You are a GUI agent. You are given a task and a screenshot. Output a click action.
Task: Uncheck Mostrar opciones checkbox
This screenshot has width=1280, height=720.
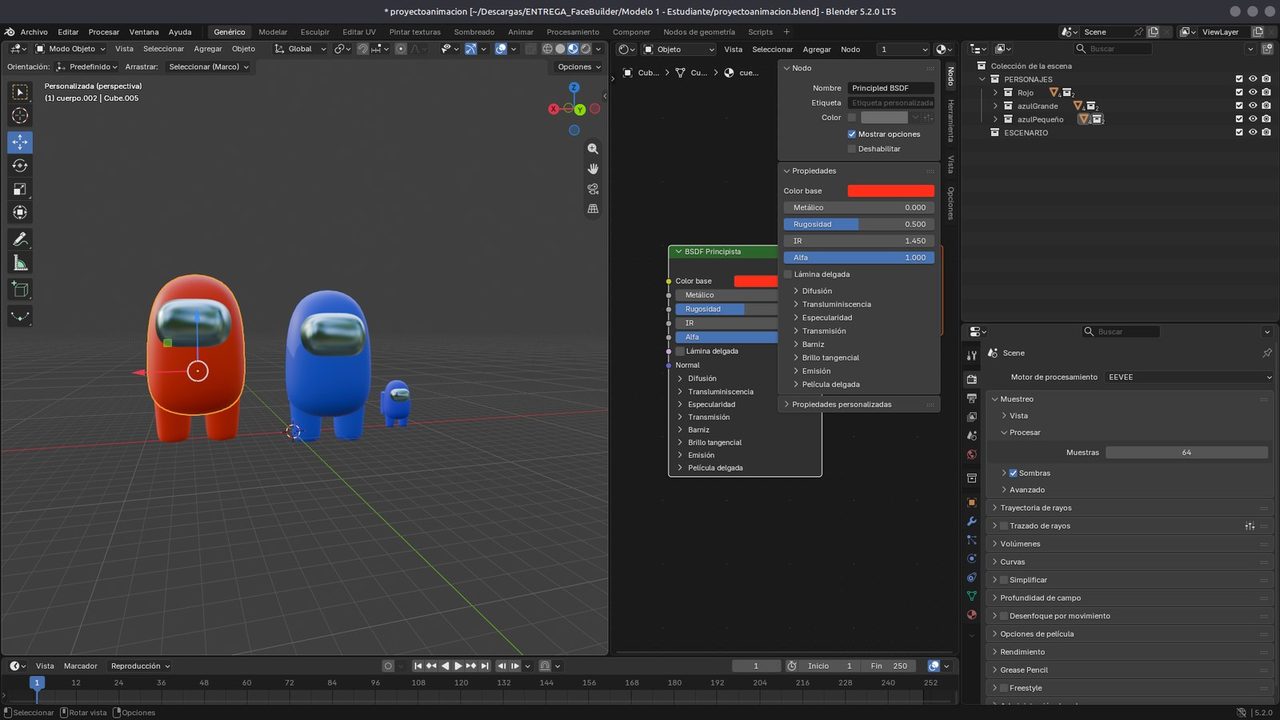coord(852,134)
